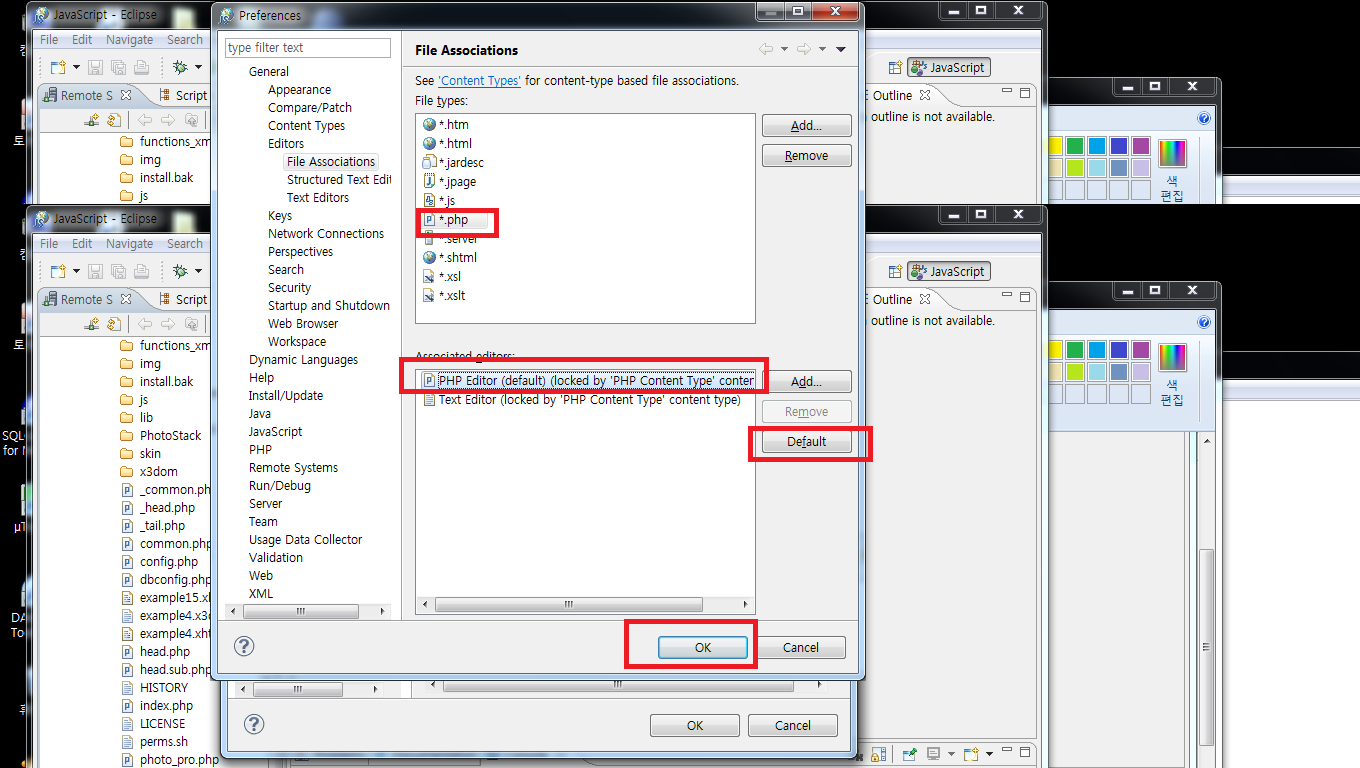This screenshot has height=768, width=1360.
Task: Select Run/Debug preferences category
Action: [280, 486]
